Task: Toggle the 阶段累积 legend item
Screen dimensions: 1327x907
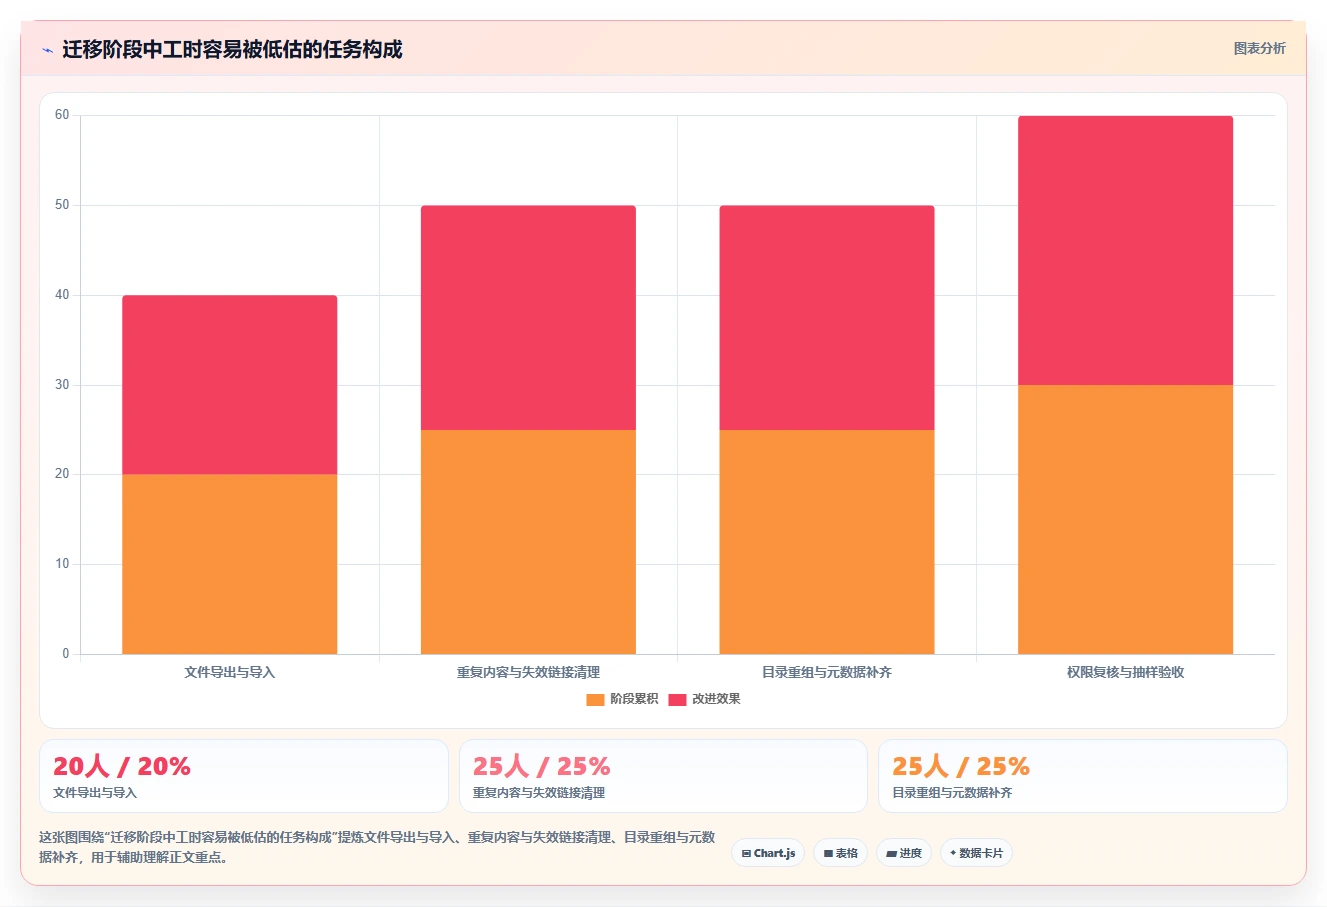Action: tap(622, 699)
